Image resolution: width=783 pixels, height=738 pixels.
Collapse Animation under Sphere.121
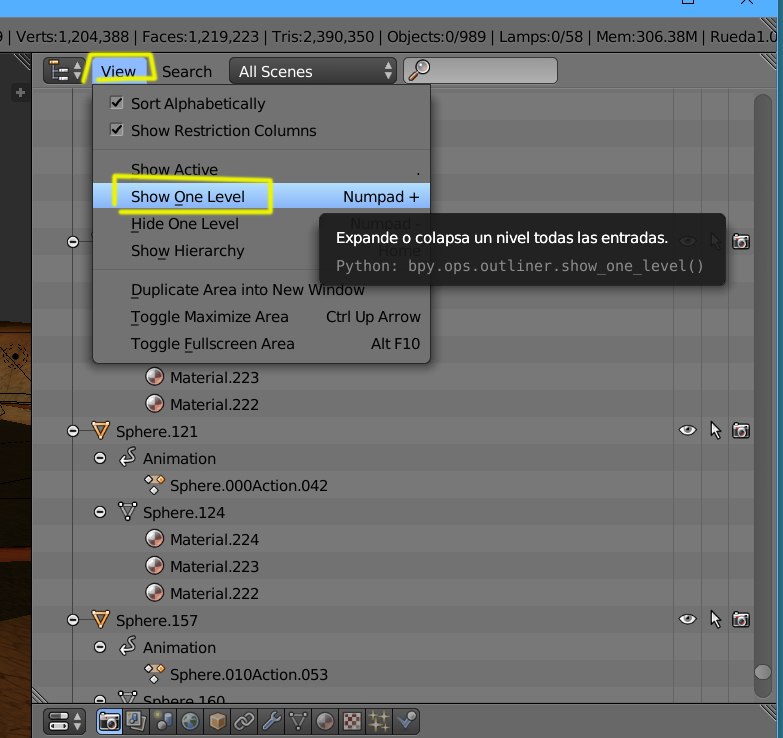point(100,458)
